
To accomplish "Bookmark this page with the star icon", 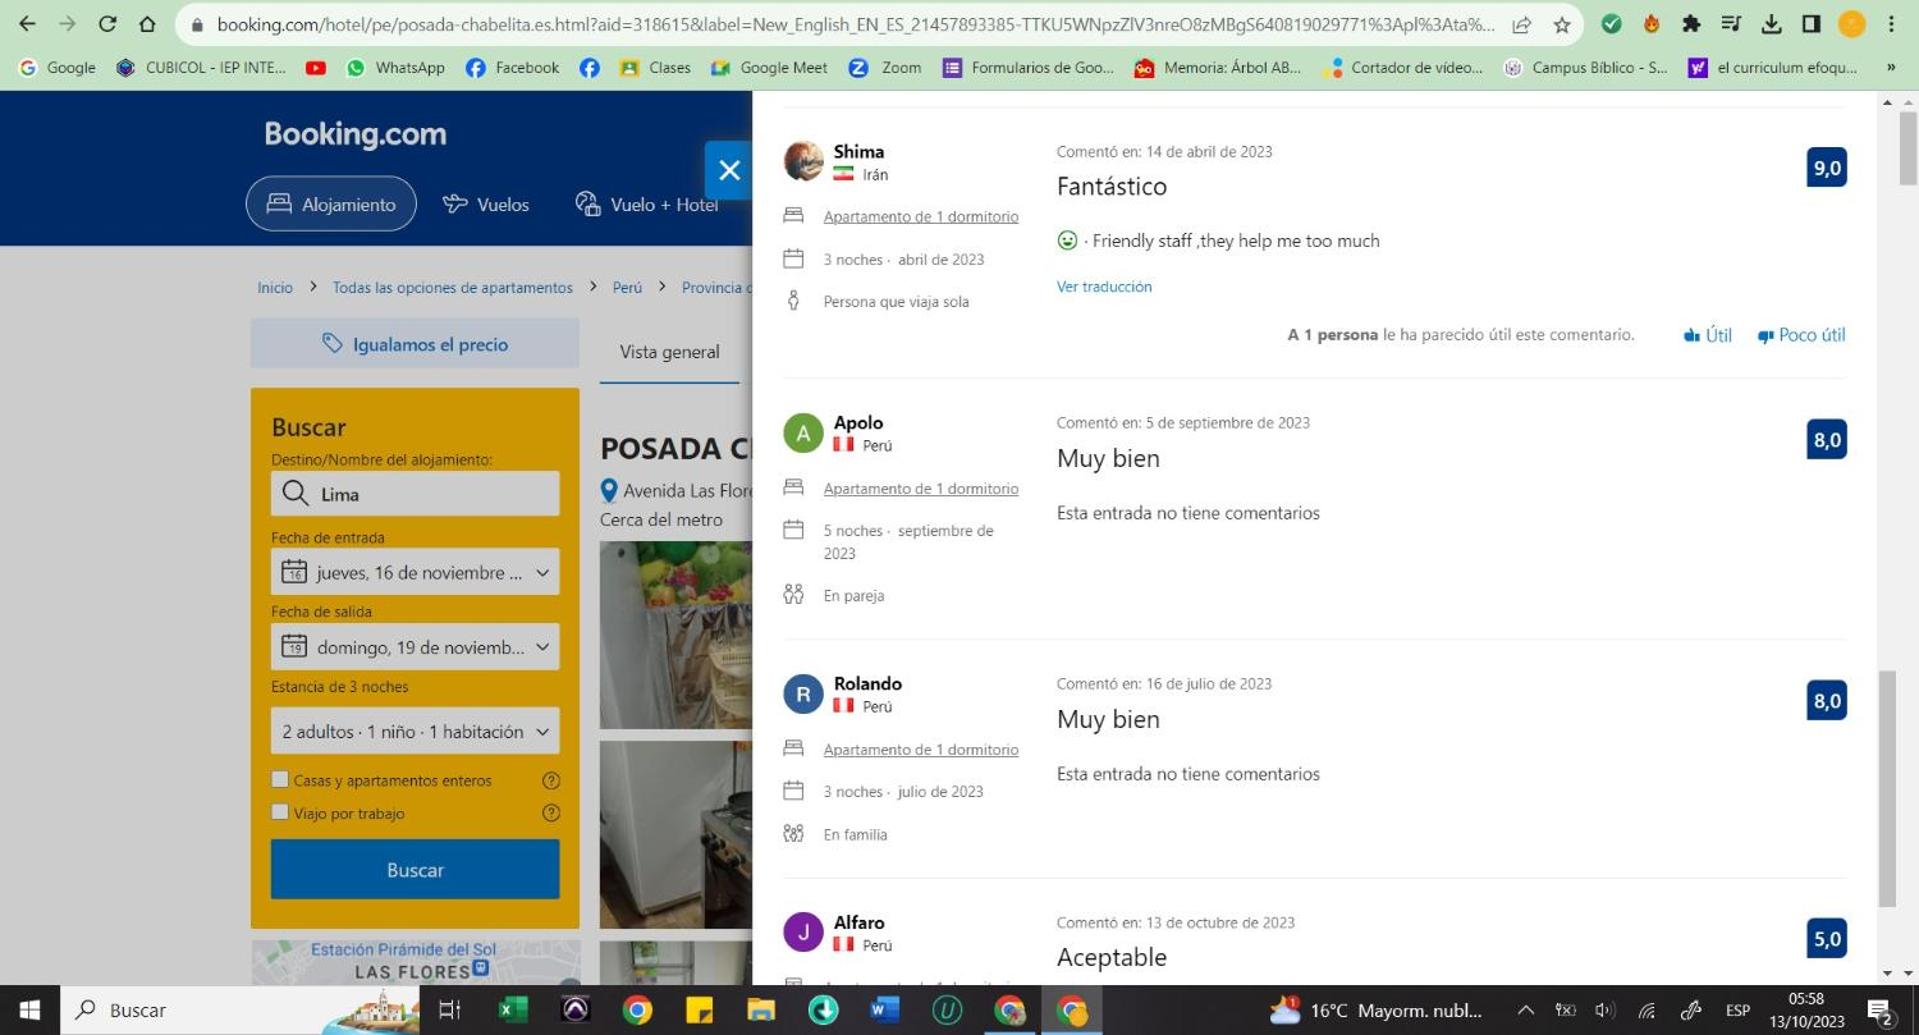I will (x=1561, y=25).
